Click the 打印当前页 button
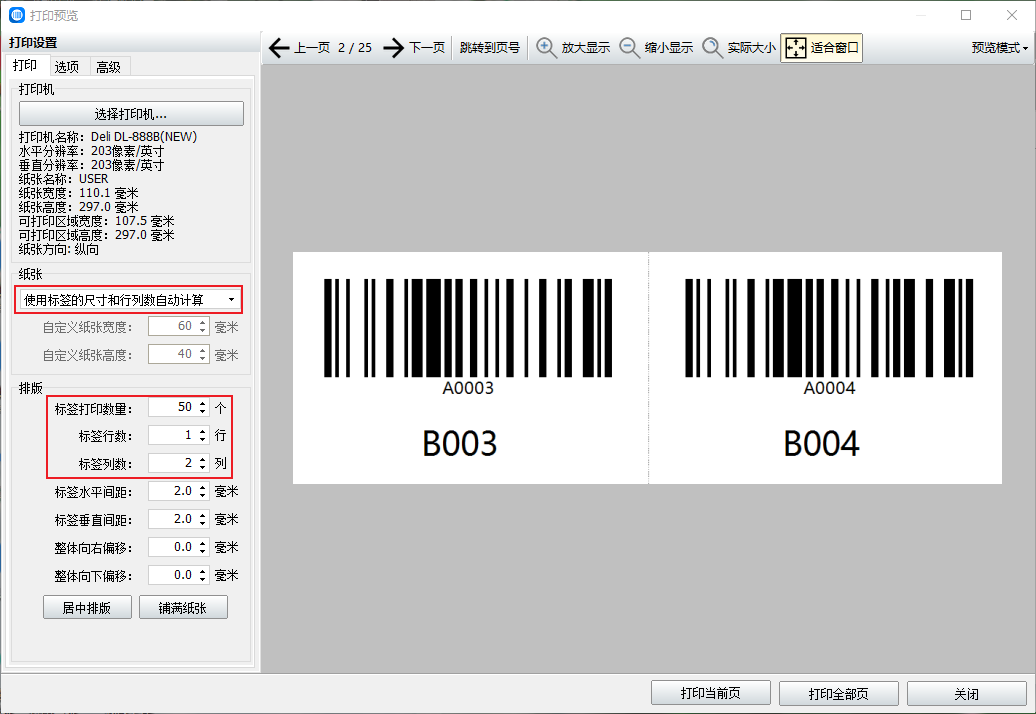The image size is (1036, 714). coord(711,693)
